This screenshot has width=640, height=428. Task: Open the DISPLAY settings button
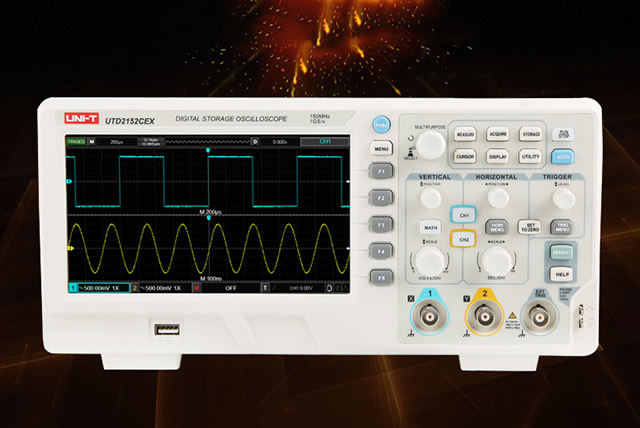(497, 156)
